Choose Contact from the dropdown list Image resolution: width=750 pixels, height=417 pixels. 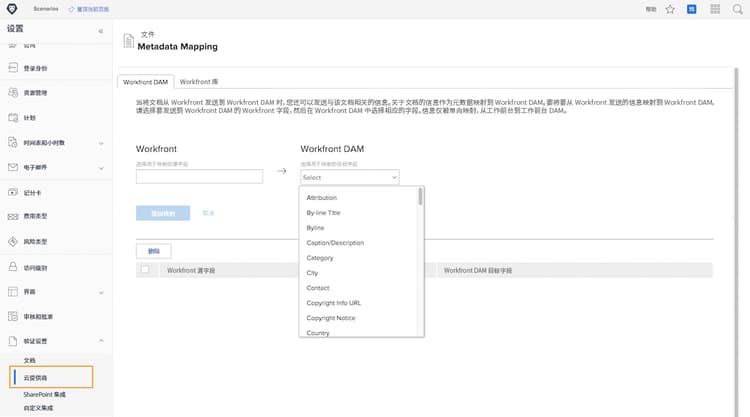coord(318,288)
